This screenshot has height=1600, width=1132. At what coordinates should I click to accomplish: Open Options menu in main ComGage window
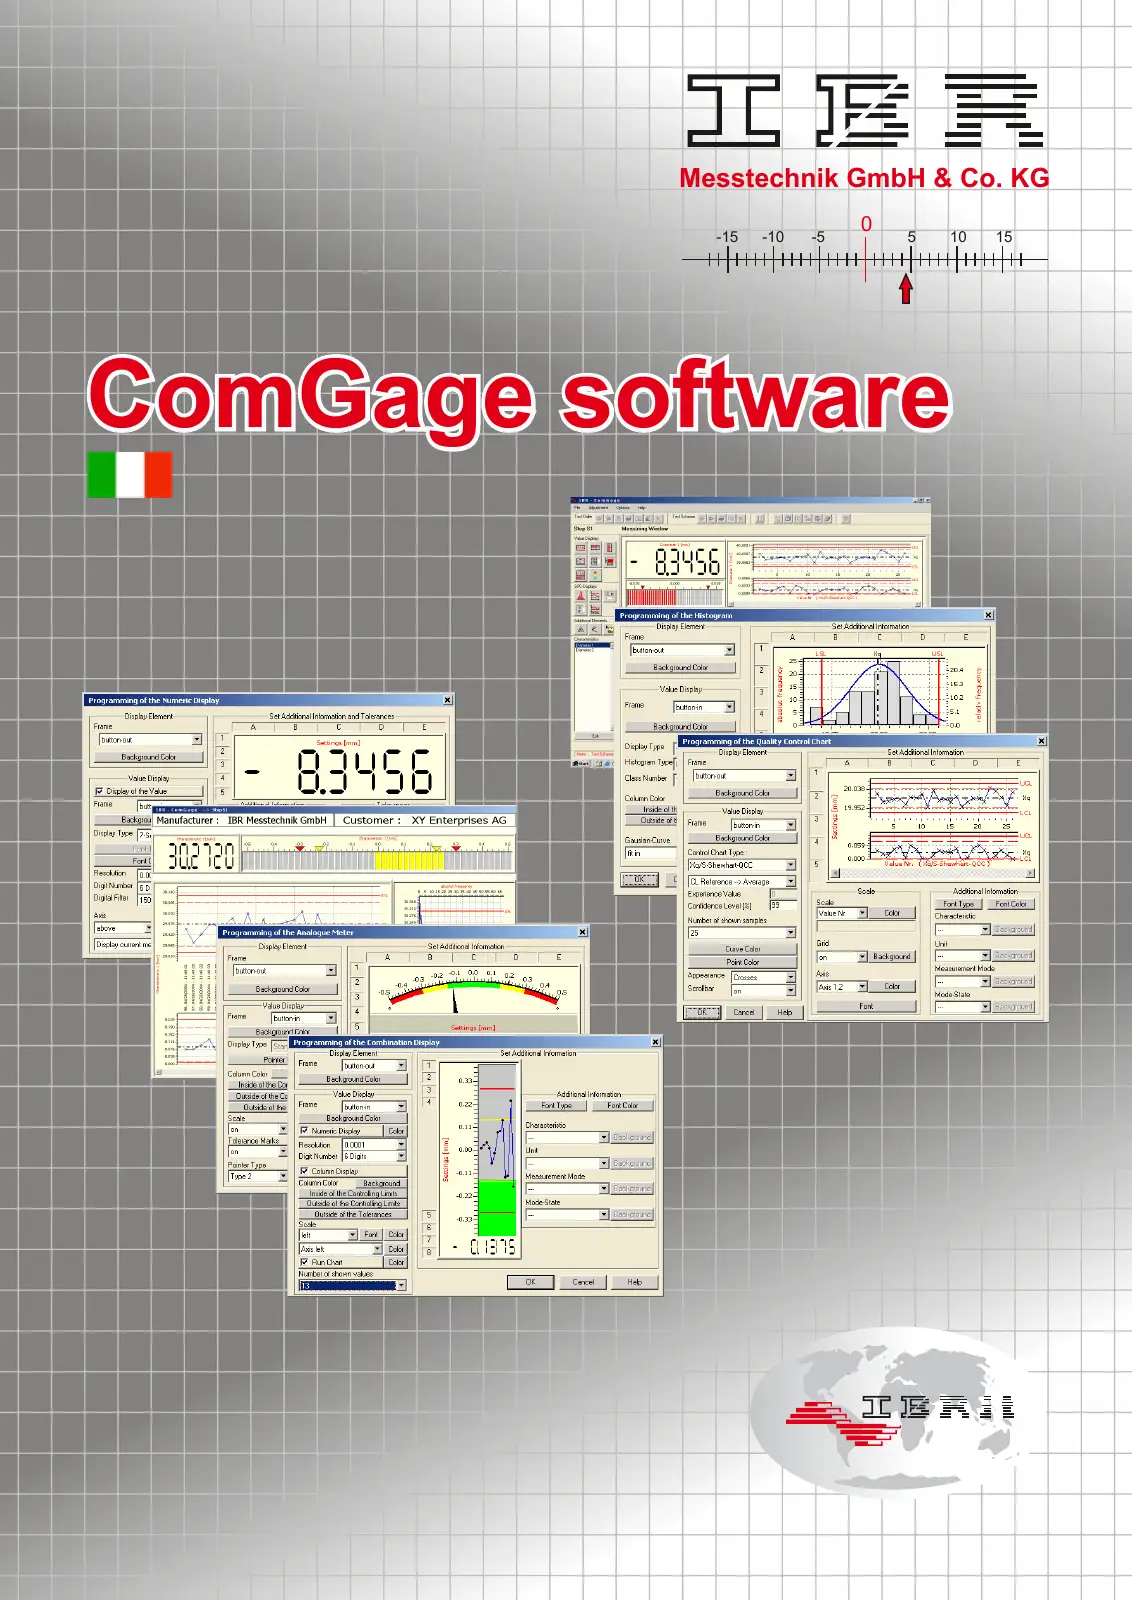[623, 507]
